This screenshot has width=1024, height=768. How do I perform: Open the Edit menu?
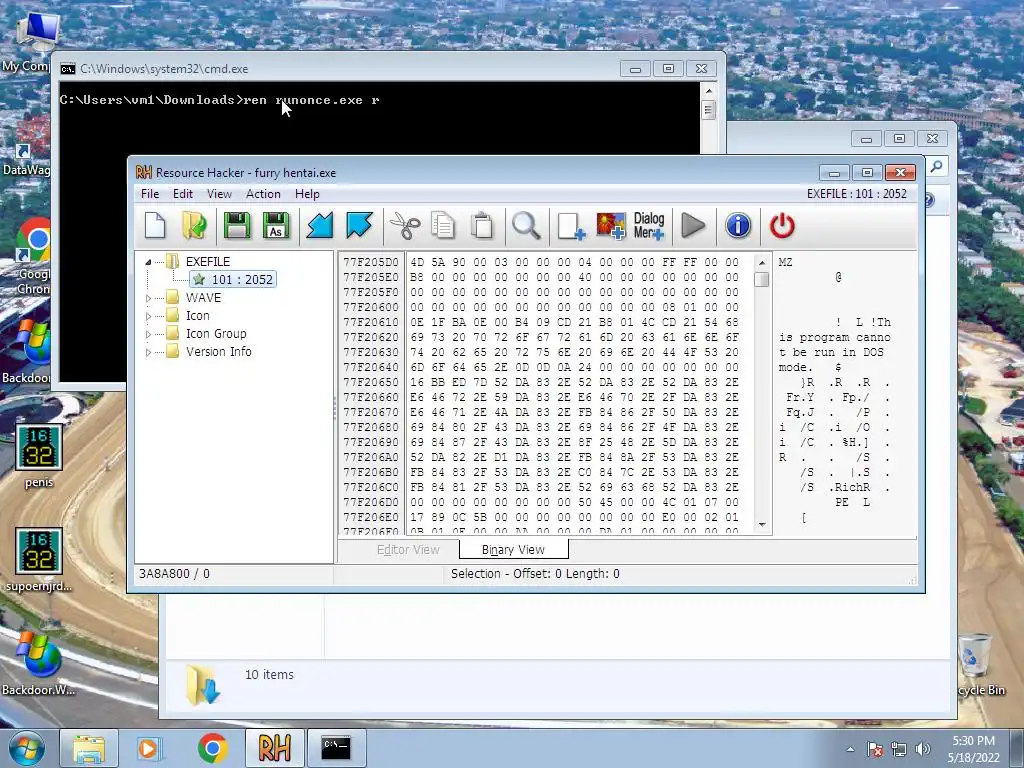183,194
